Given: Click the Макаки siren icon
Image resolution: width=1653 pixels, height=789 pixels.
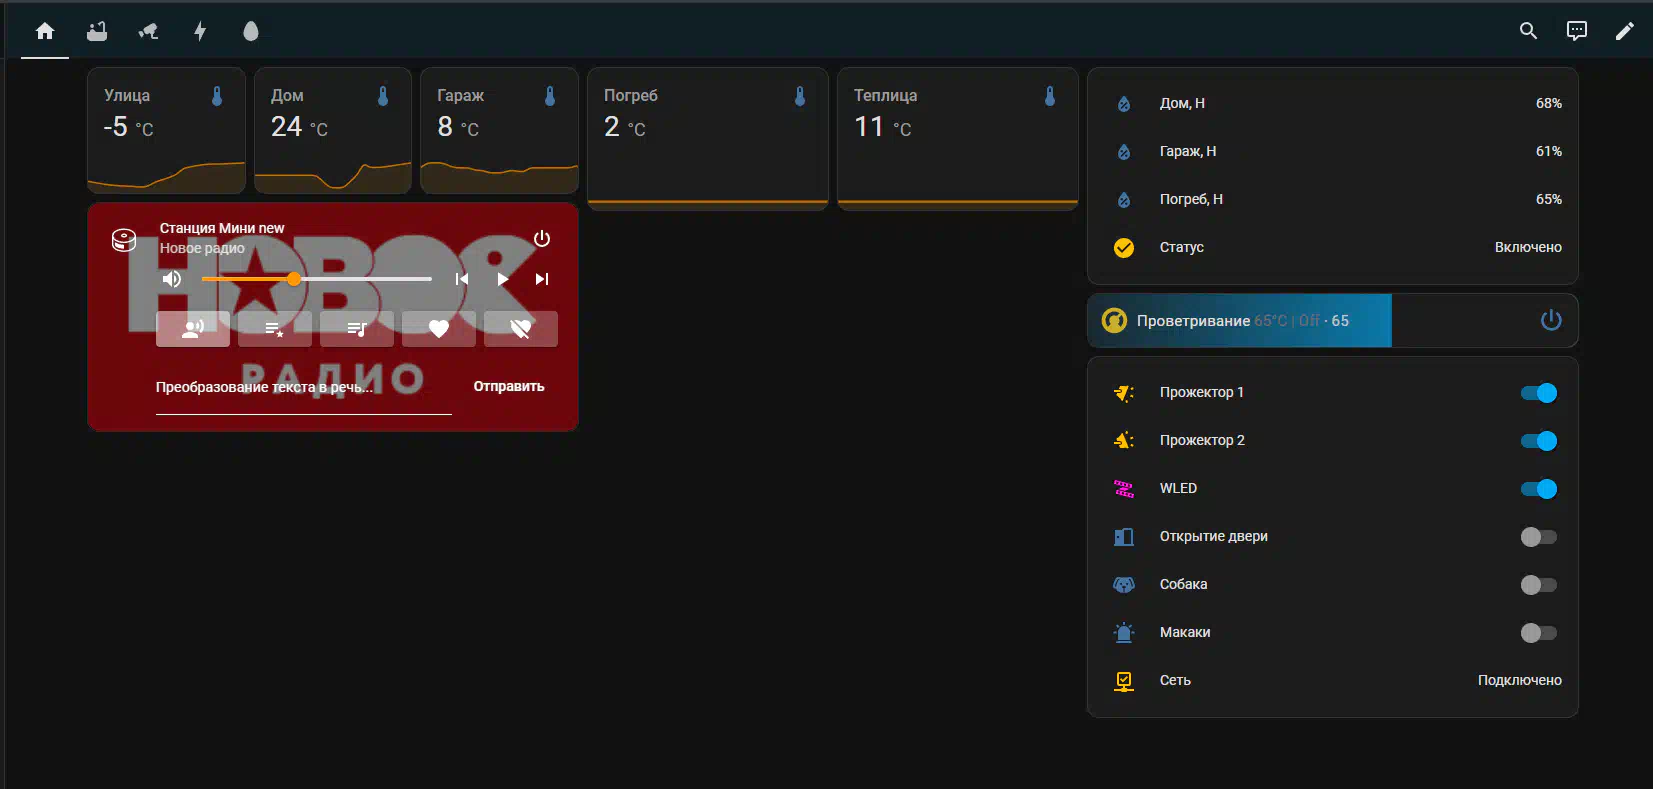Looking at the screenshot, I should (x=1124, y=632).
